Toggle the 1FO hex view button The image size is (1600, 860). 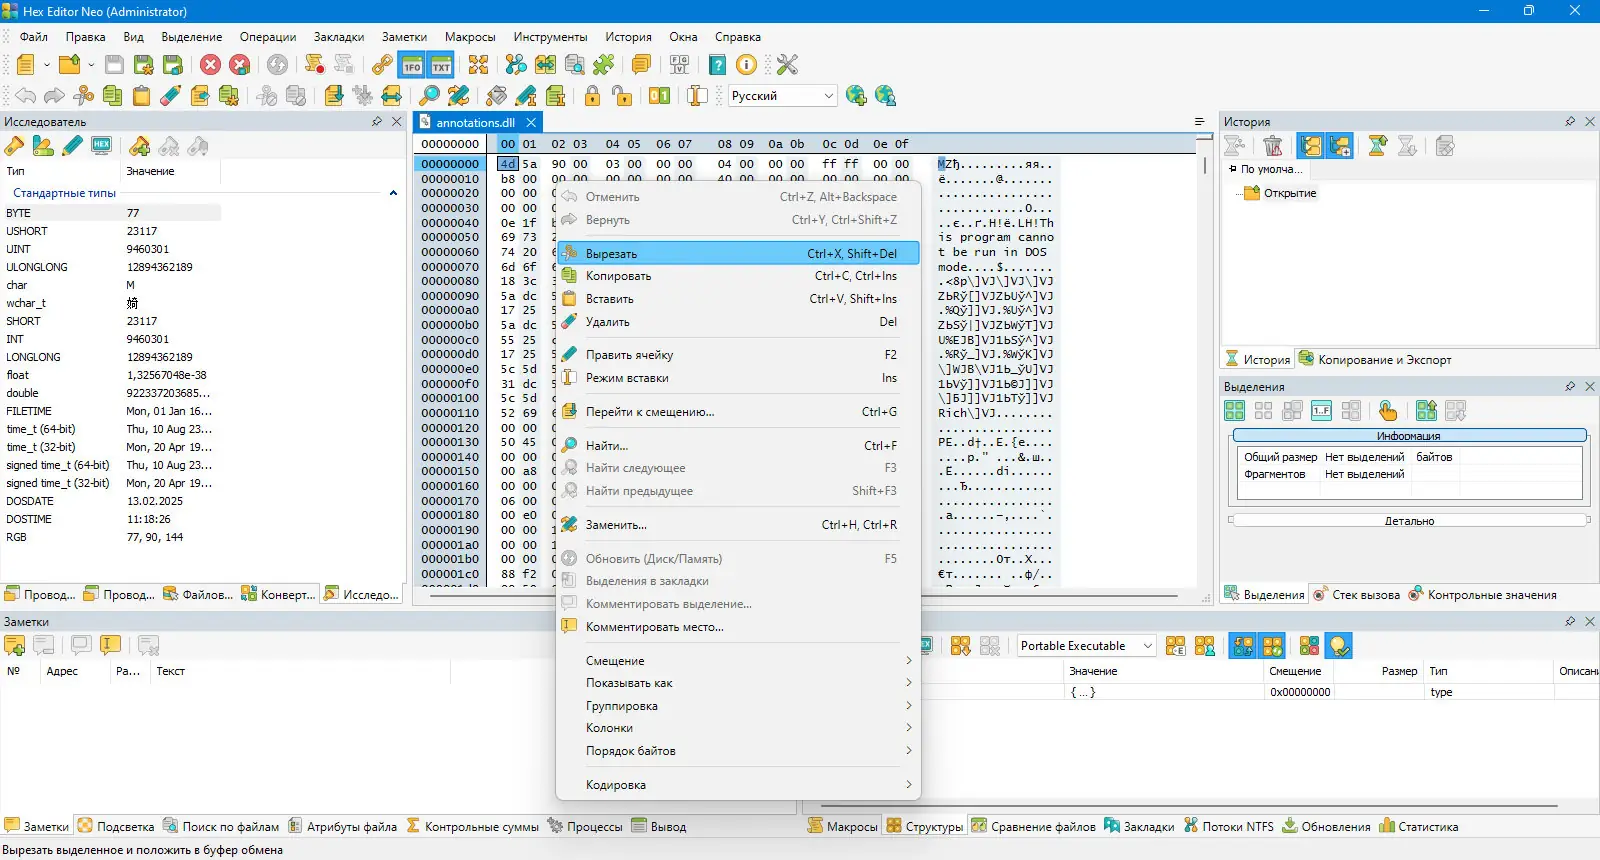pyautogui.click(x=412, y=65)
